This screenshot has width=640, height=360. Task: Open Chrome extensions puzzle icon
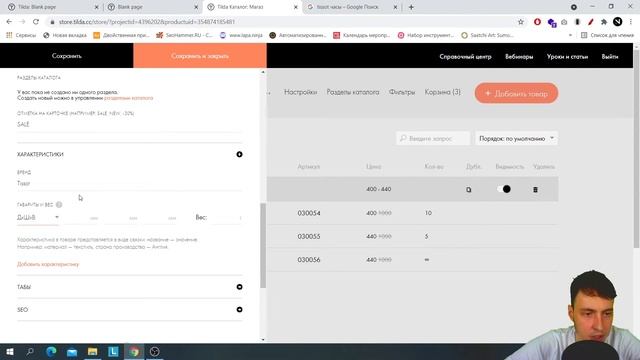coord(604,22)
